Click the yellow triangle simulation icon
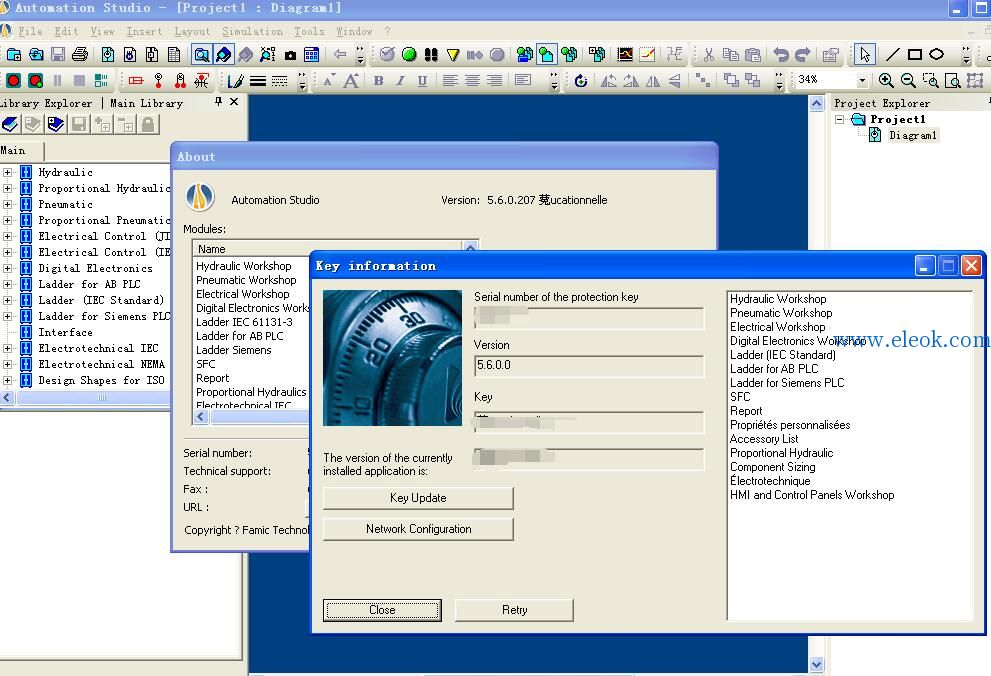The height and width of the screenshot is (676, 991). point(453,55)
